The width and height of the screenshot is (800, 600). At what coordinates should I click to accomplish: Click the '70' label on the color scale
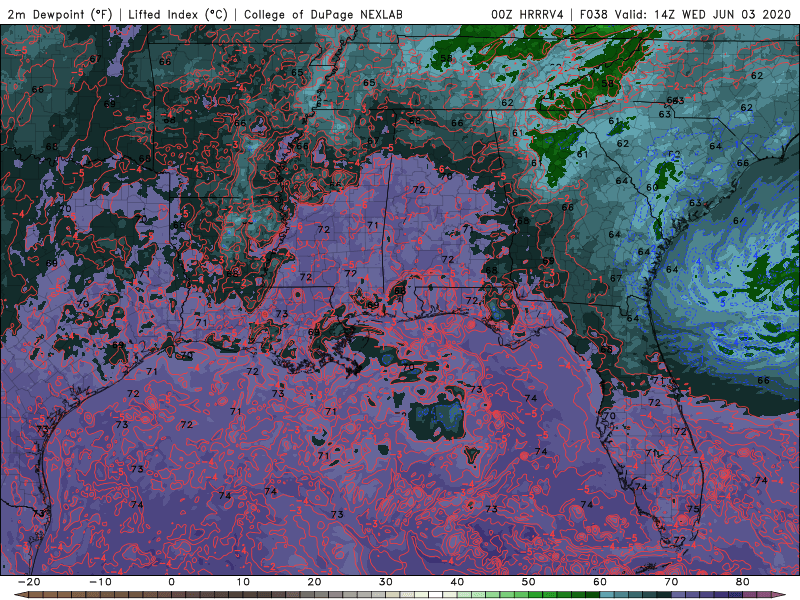point(671,582)
